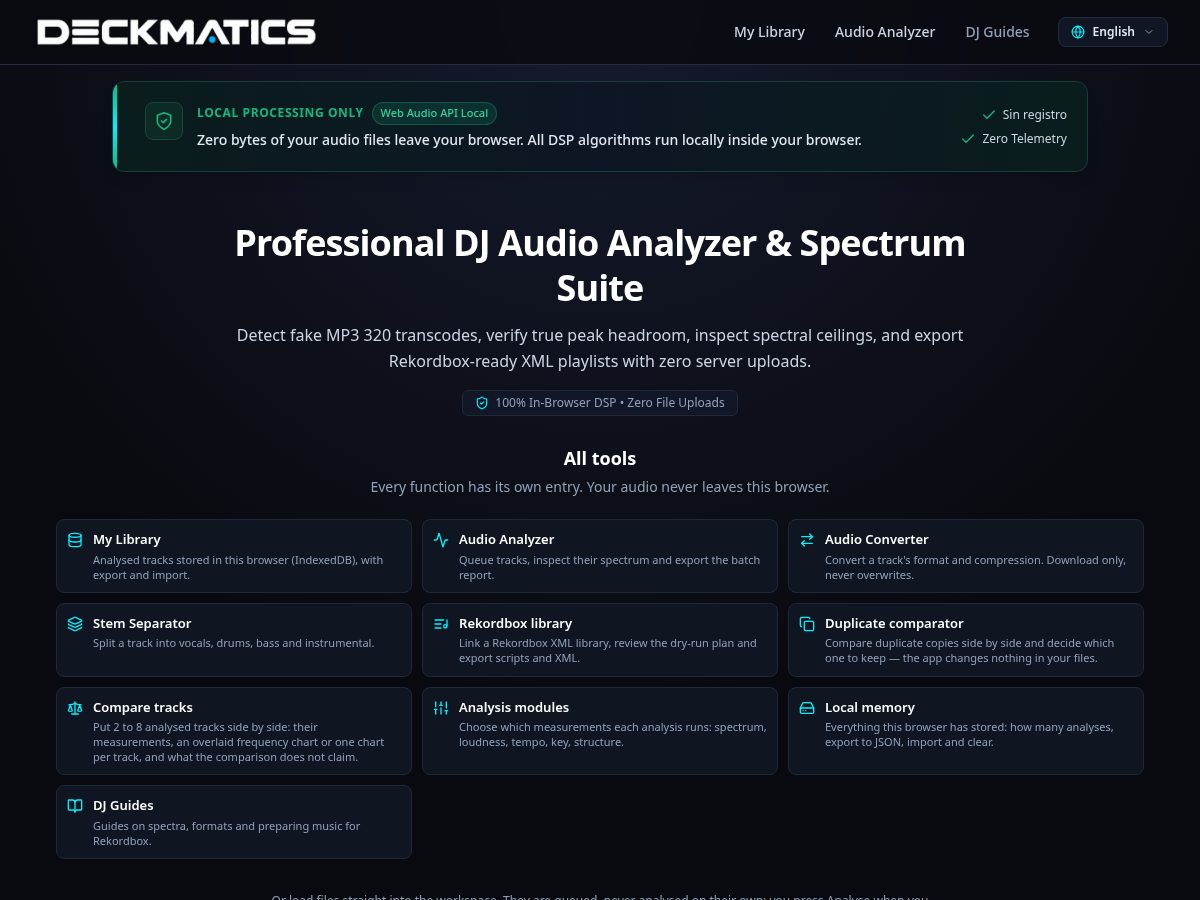The height and width of the screenshot is (900, 1200).
Task: Open the English language dropdown
Action: click(x=1112, y=32)
